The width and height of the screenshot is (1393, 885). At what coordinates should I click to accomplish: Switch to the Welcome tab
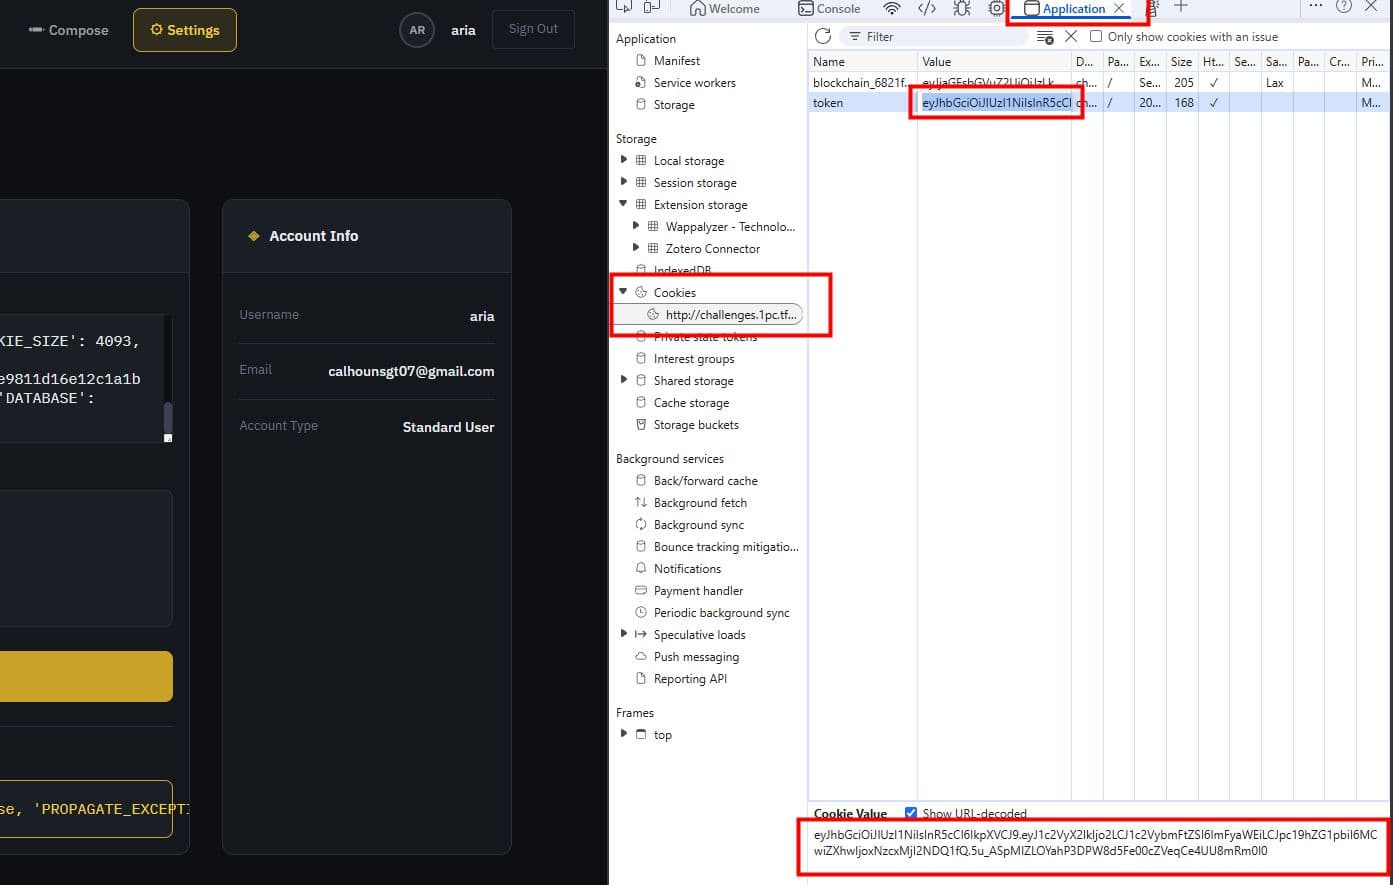click(x=725, y=9)
